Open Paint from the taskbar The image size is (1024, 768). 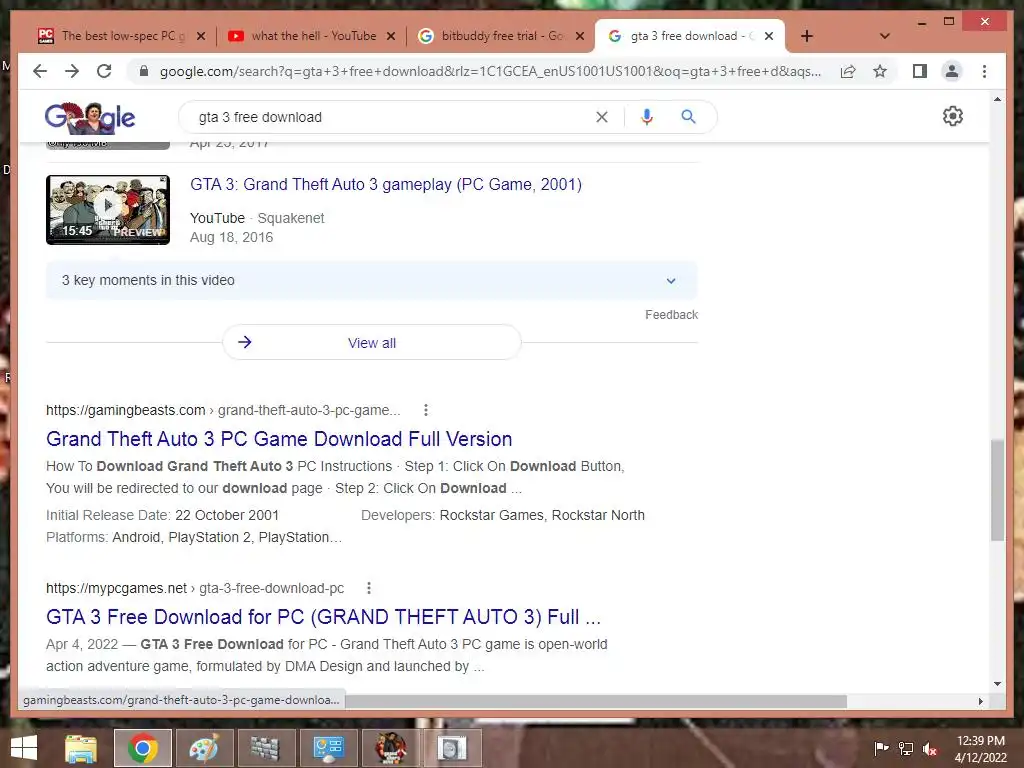coord(204,748)
